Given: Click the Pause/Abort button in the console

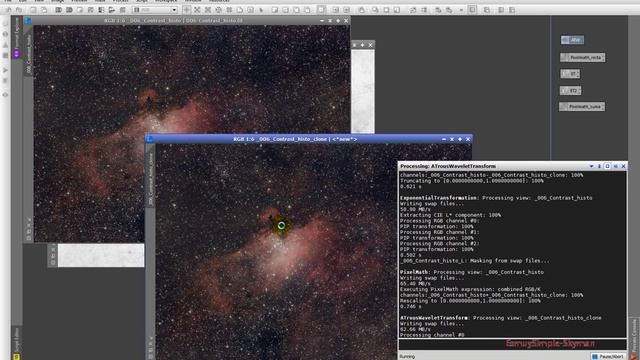Looking at the screenshot, I should 608,356.
